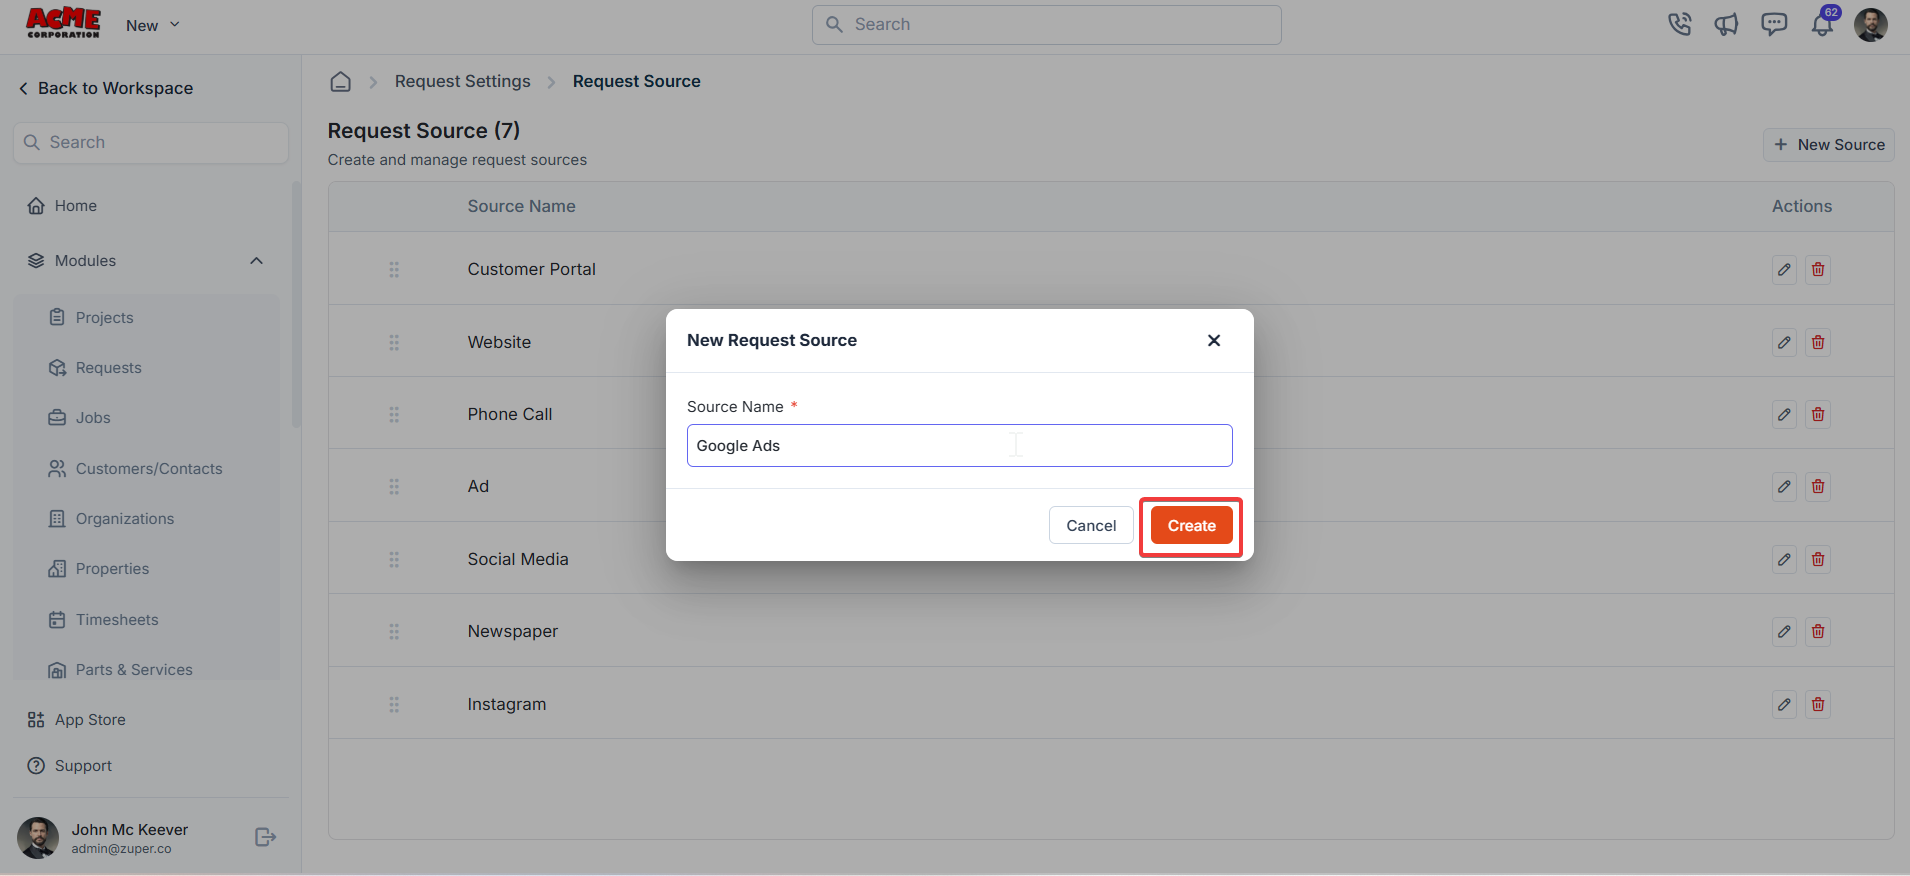Delete the Website source

point(1818,343)
